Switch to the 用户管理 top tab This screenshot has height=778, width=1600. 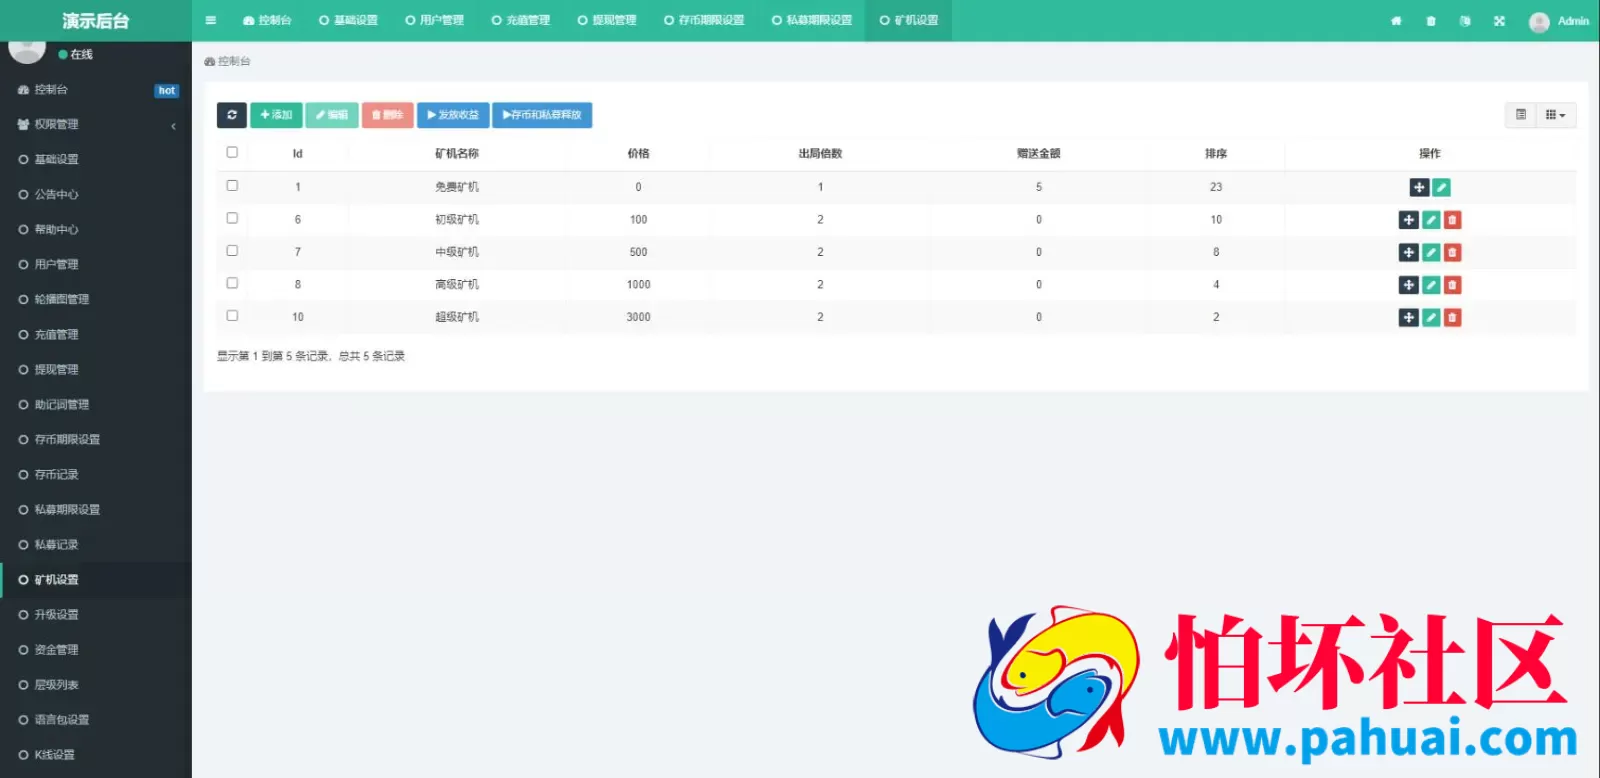click(434, 21)
